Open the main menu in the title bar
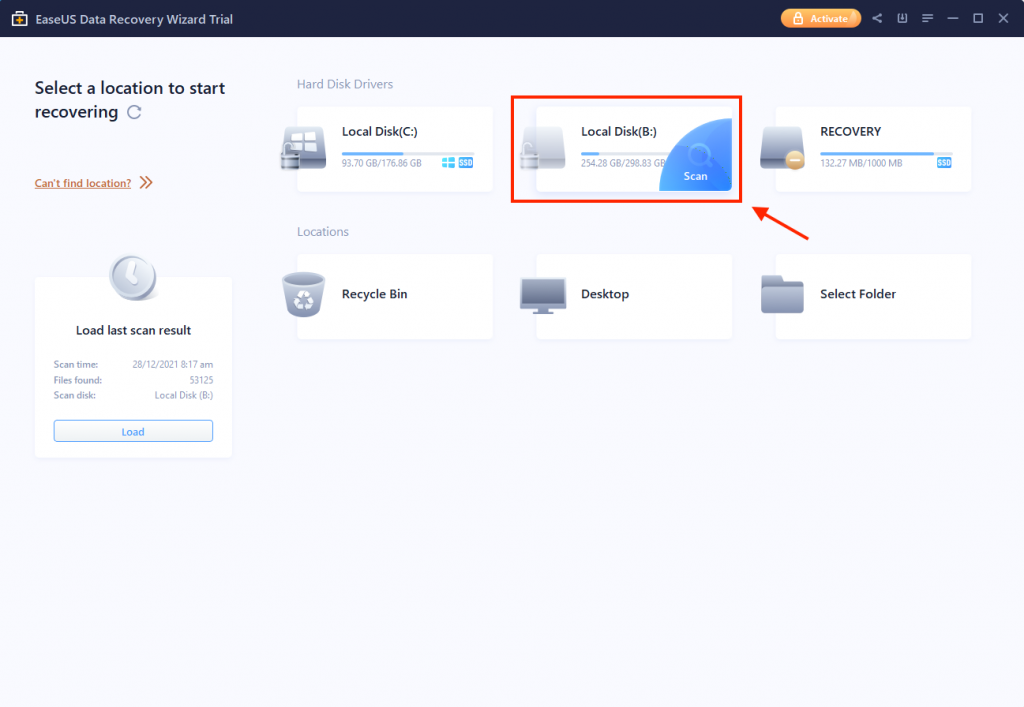 (927, 18)
